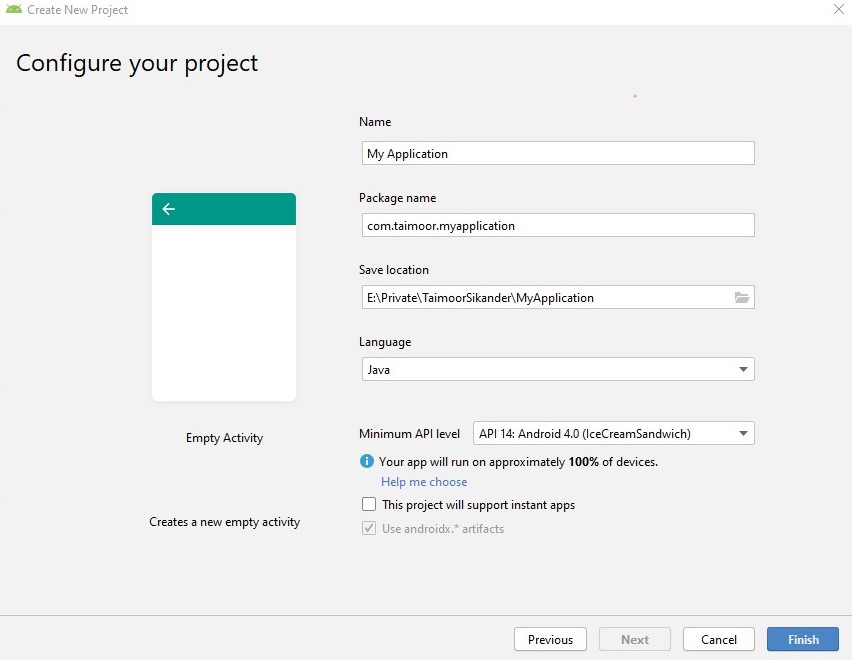Click the Android logo in the title bar

(12, 10)
